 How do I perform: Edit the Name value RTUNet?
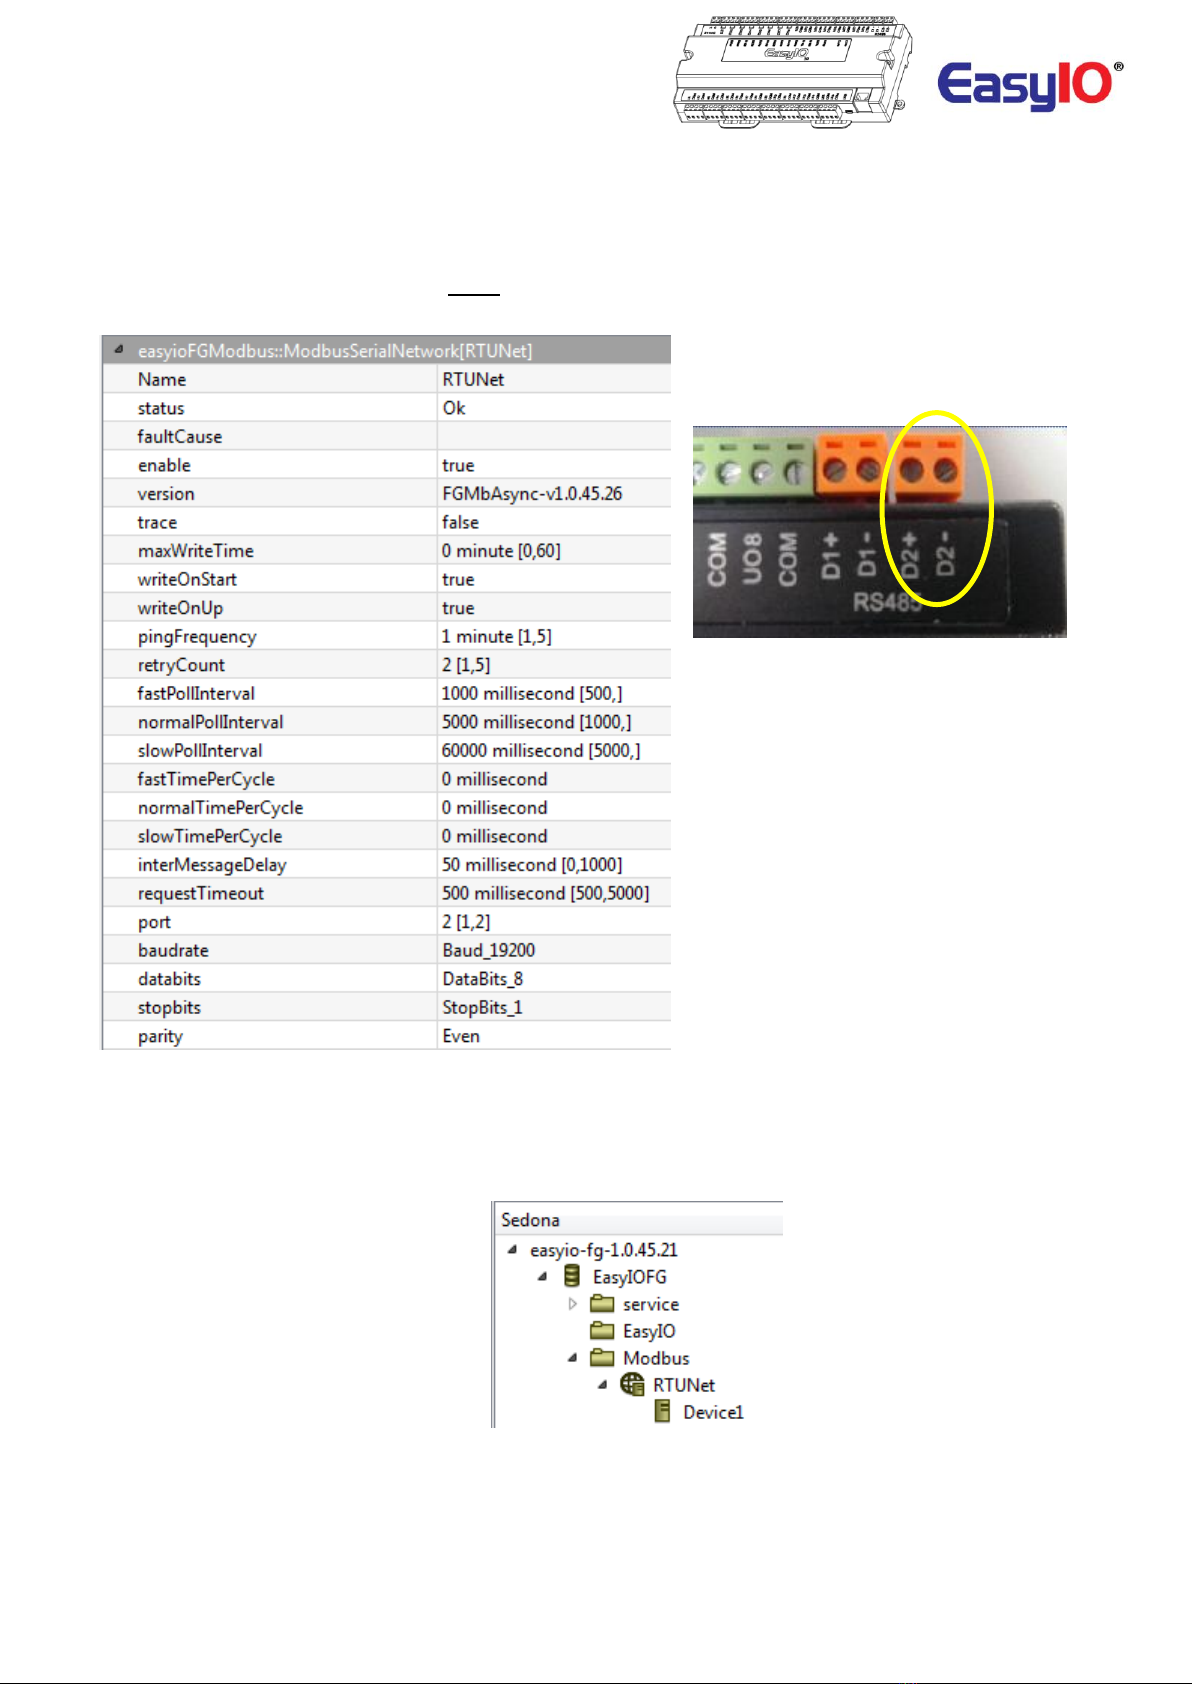(x=554, y=379)
